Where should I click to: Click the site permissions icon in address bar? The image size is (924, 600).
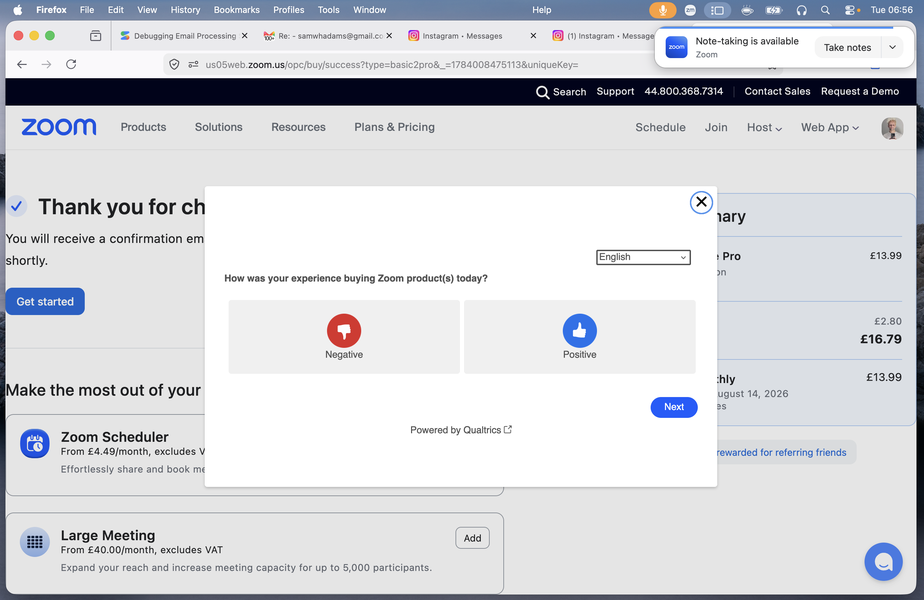coord(193,64)
